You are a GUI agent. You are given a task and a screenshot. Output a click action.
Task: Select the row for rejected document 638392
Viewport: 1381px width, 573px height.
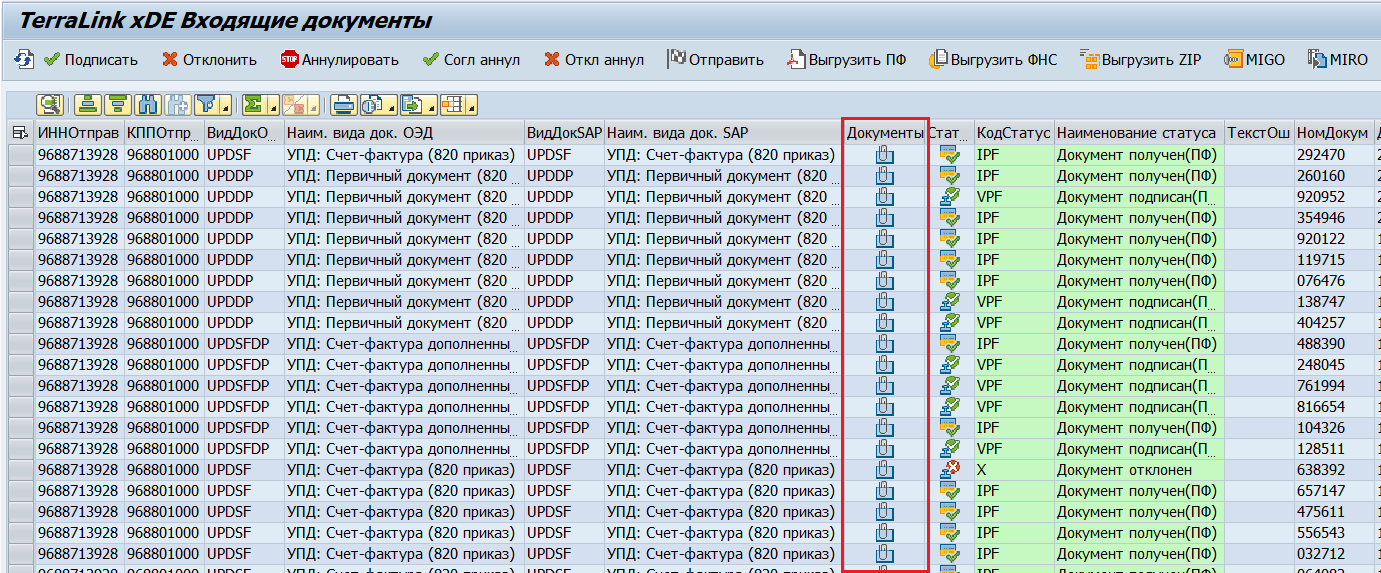pyautogui.click(x=20, y=470)
